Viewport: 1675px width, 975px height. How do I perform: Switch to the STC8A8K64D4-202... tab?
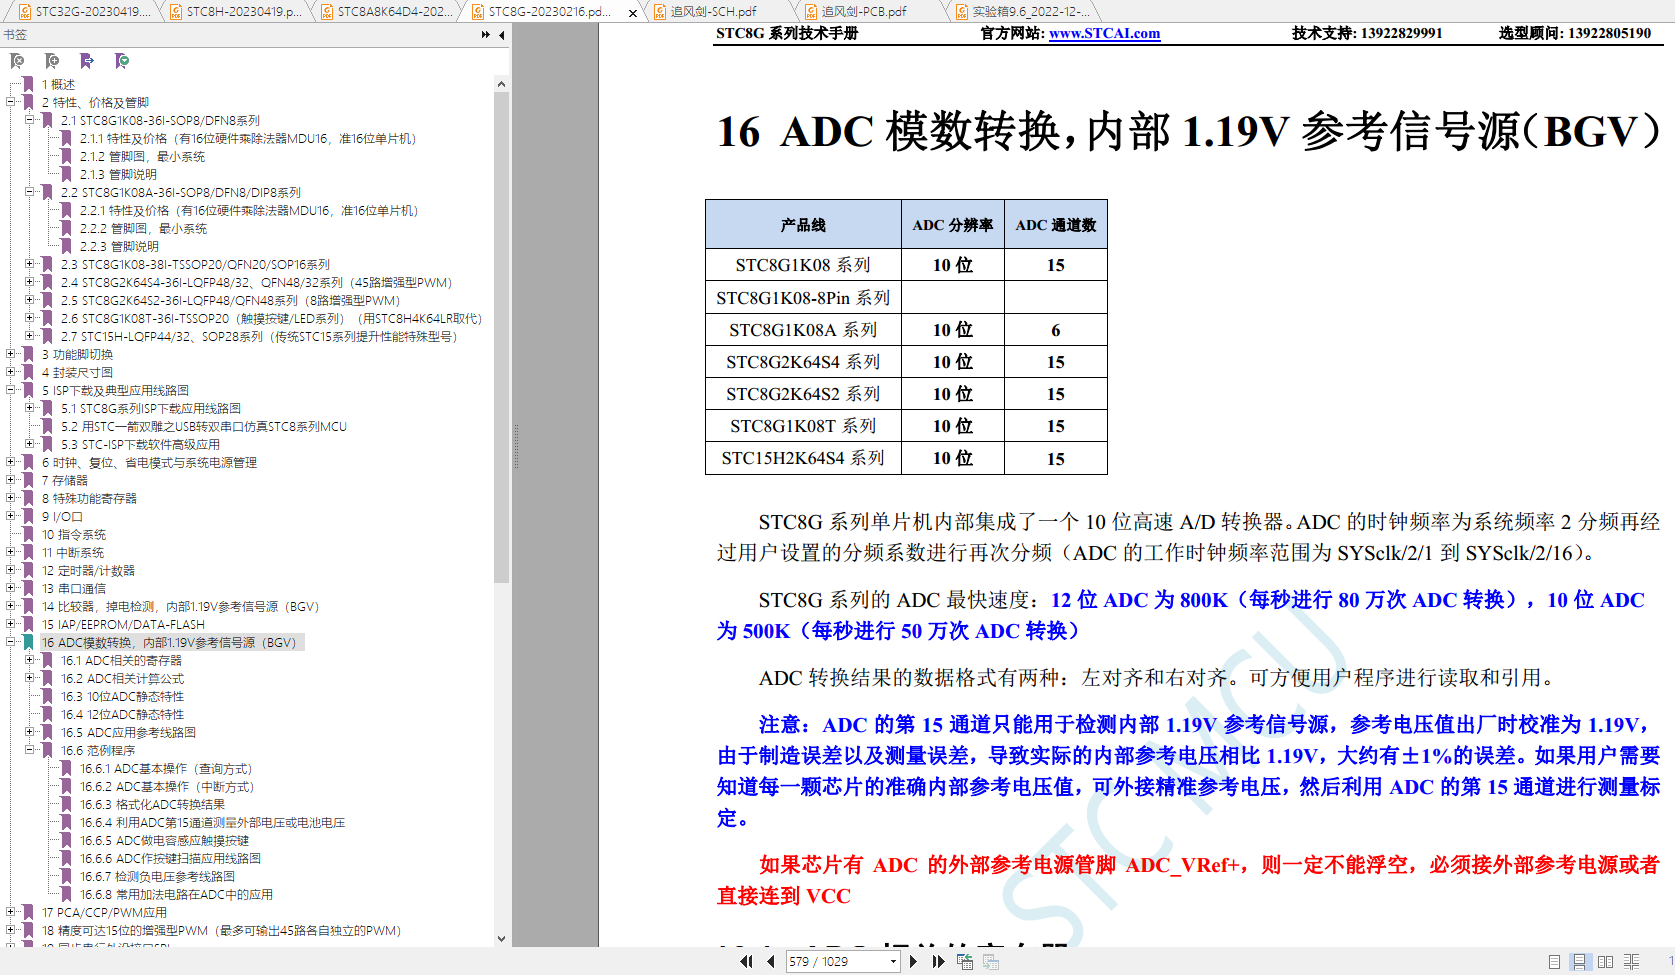click(387, 12)
